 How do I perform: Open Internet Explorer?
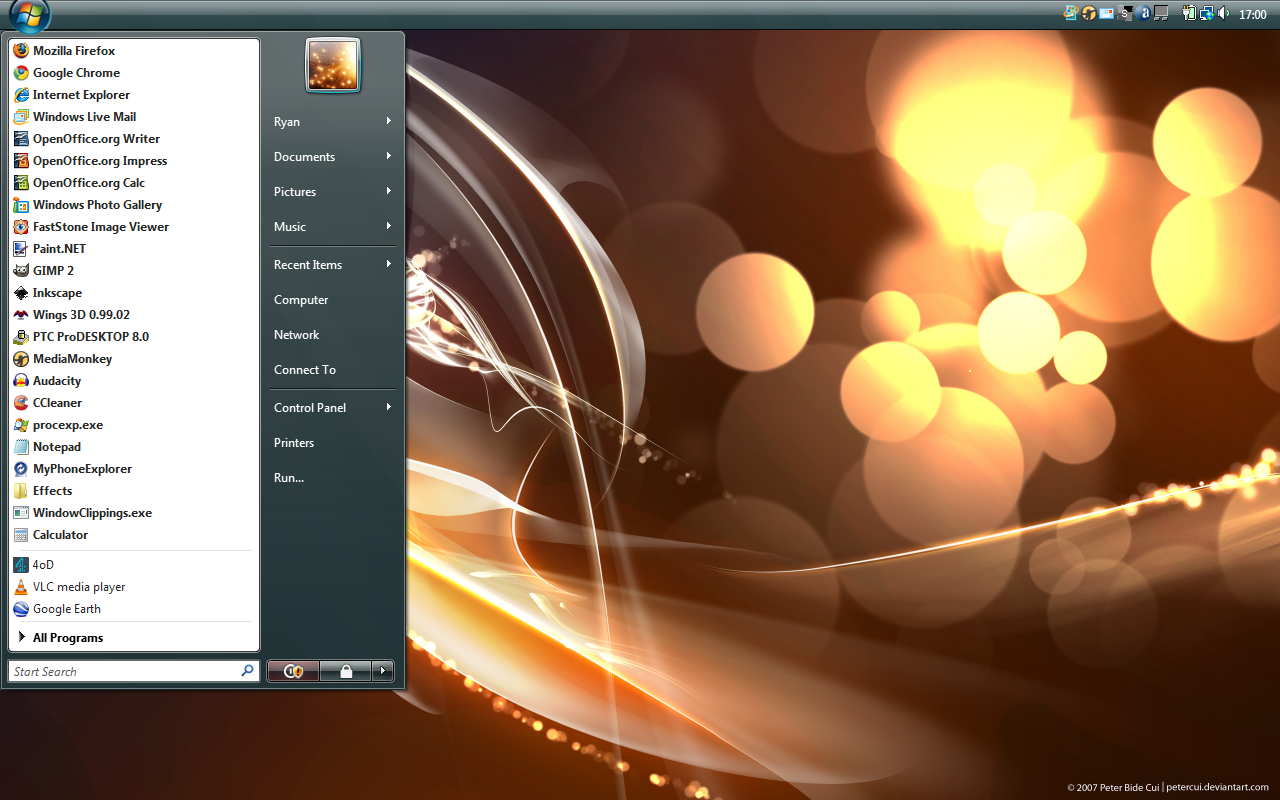(134, 95)
